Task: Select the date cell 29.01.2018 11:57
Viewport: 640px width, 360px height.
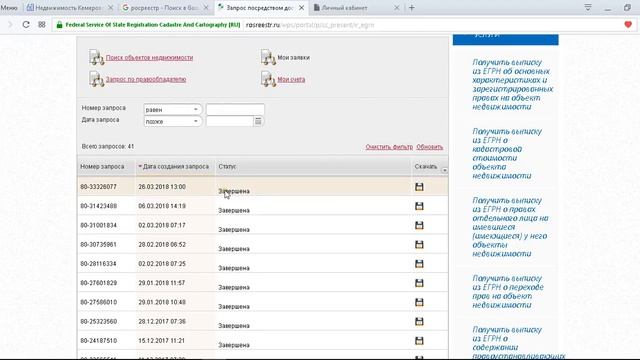Action: click(162, 283)
